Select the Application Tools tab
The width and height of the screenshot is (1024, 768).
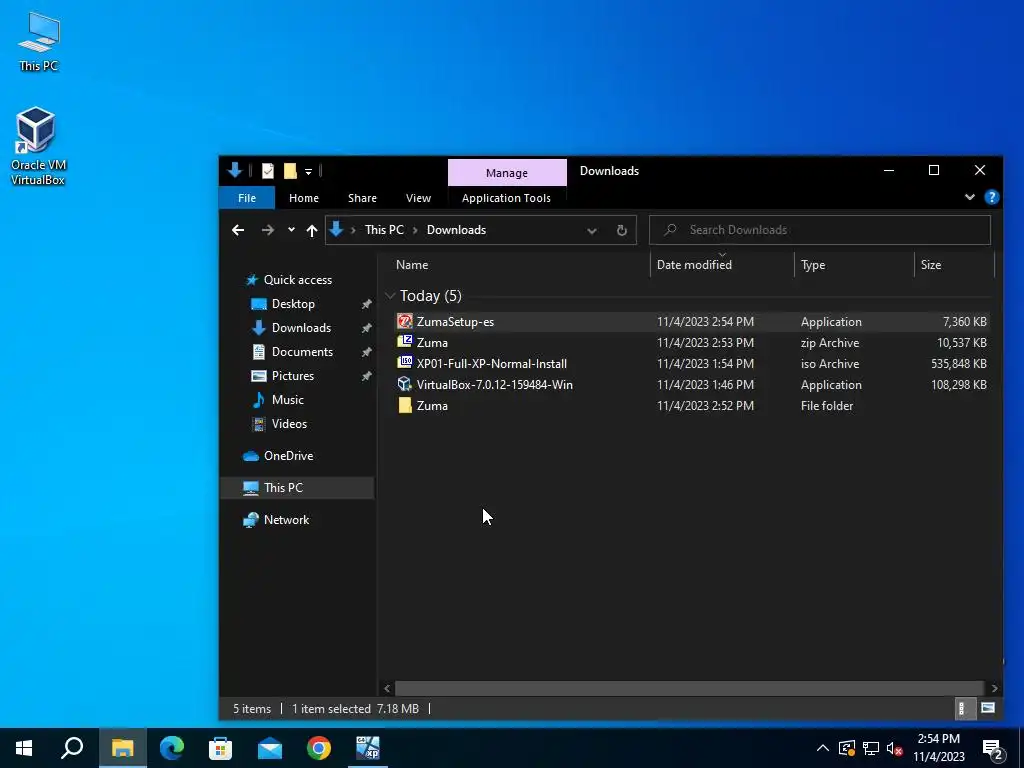click(x=506, y=198)
